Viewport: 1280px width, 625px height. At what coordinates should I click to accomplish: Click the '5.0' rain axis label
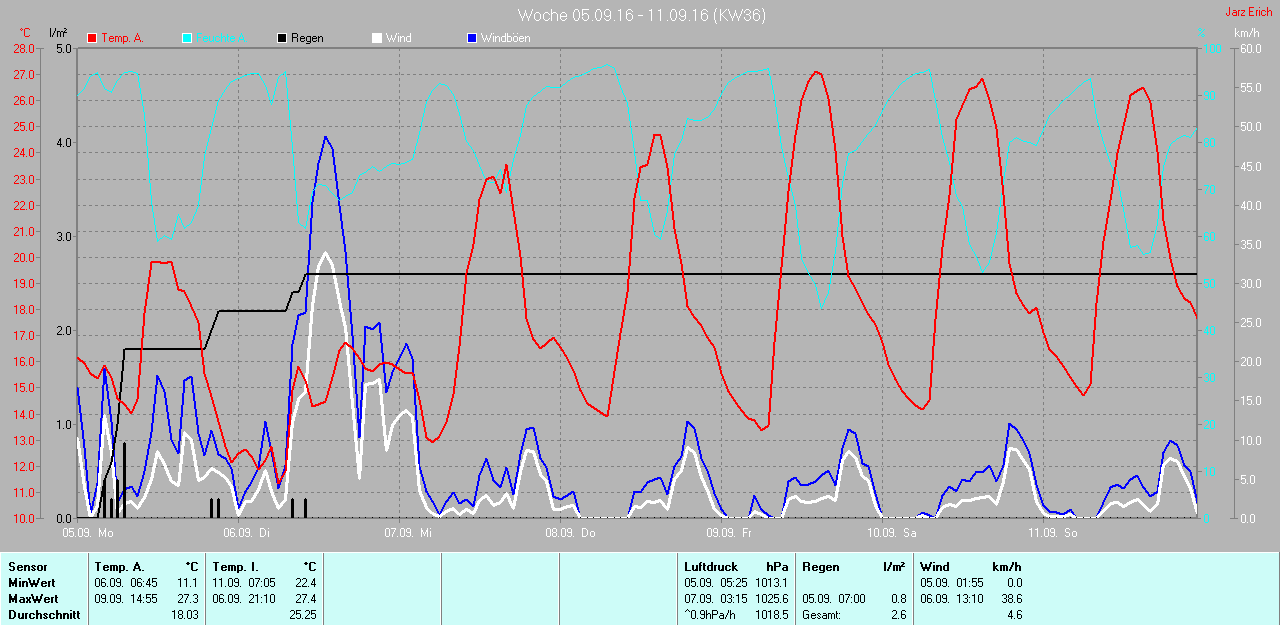coord(64,48)
